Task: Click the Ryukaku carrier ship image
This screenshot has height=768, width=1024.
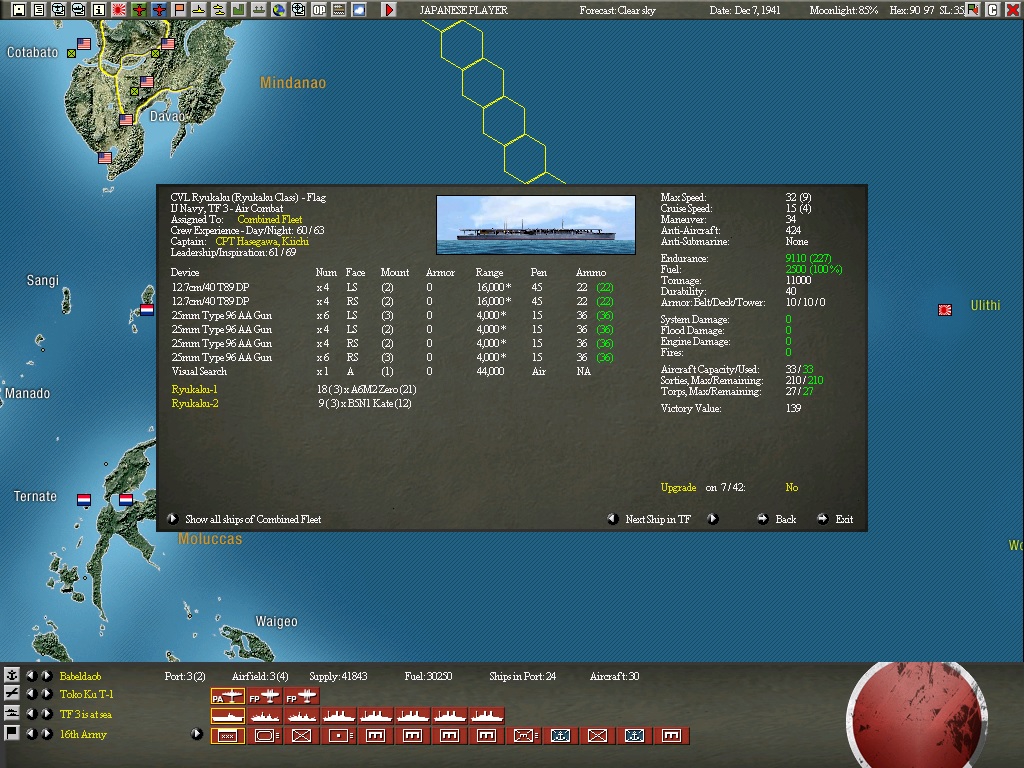Action: pos(536,225)
